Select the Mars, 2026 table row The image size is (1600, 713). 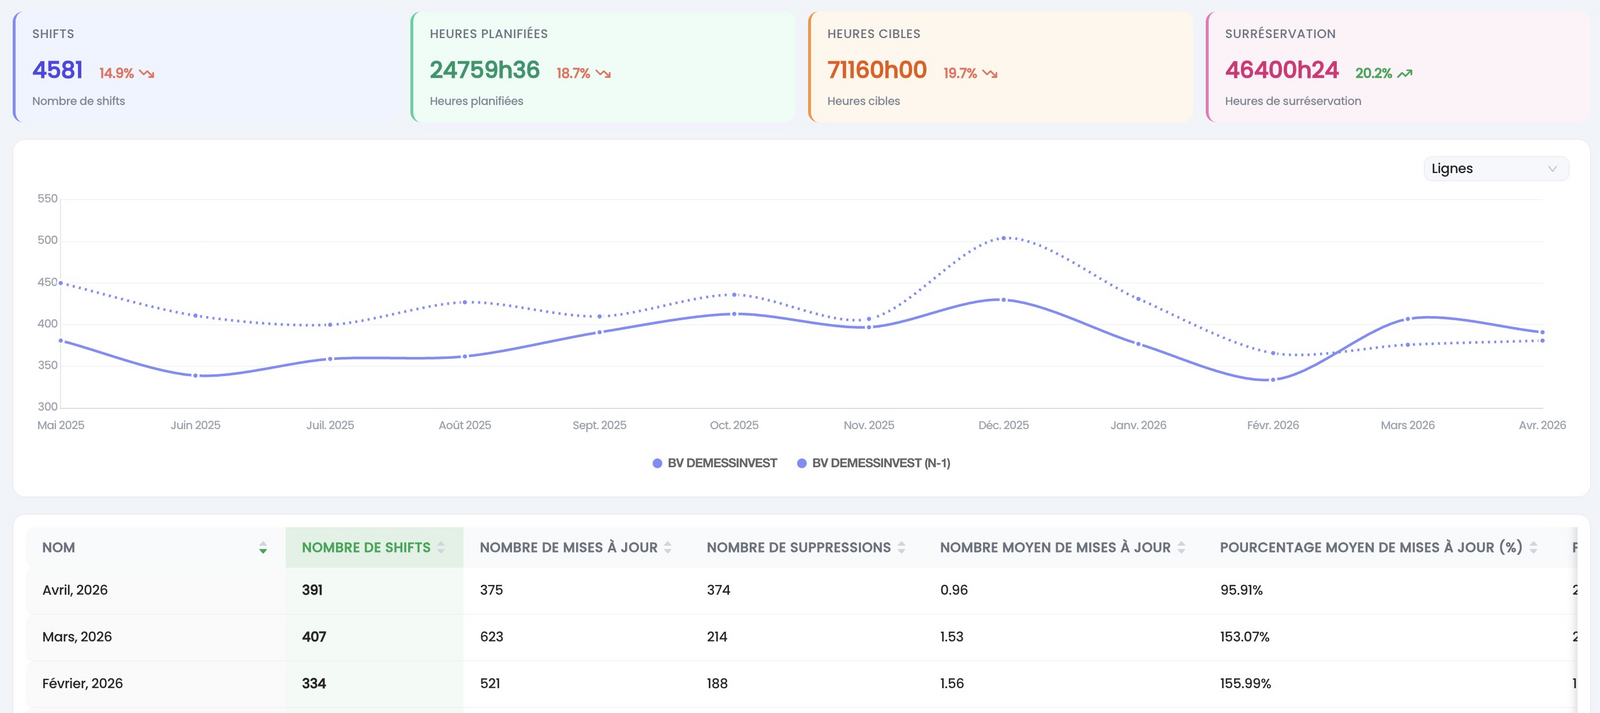(802, 637)
